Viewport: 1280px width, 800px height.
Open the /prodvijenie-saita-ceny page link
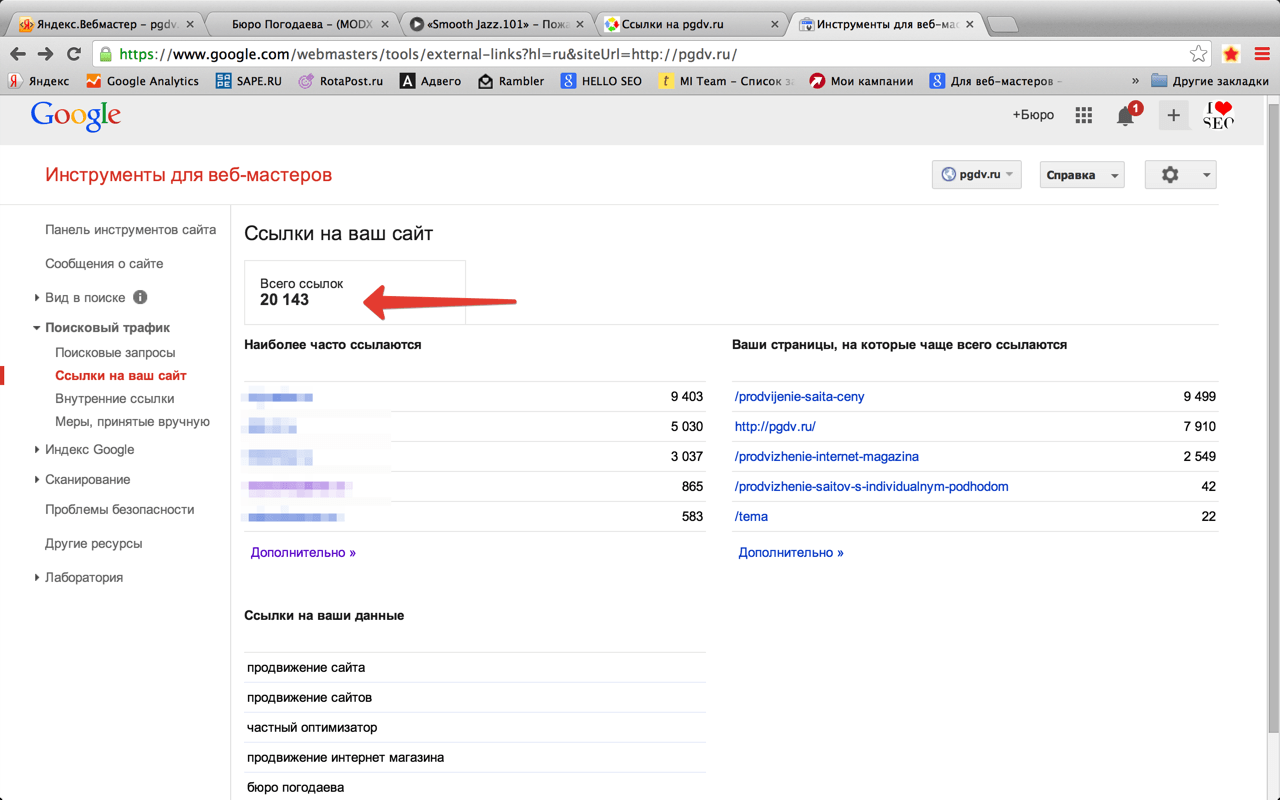799,396
